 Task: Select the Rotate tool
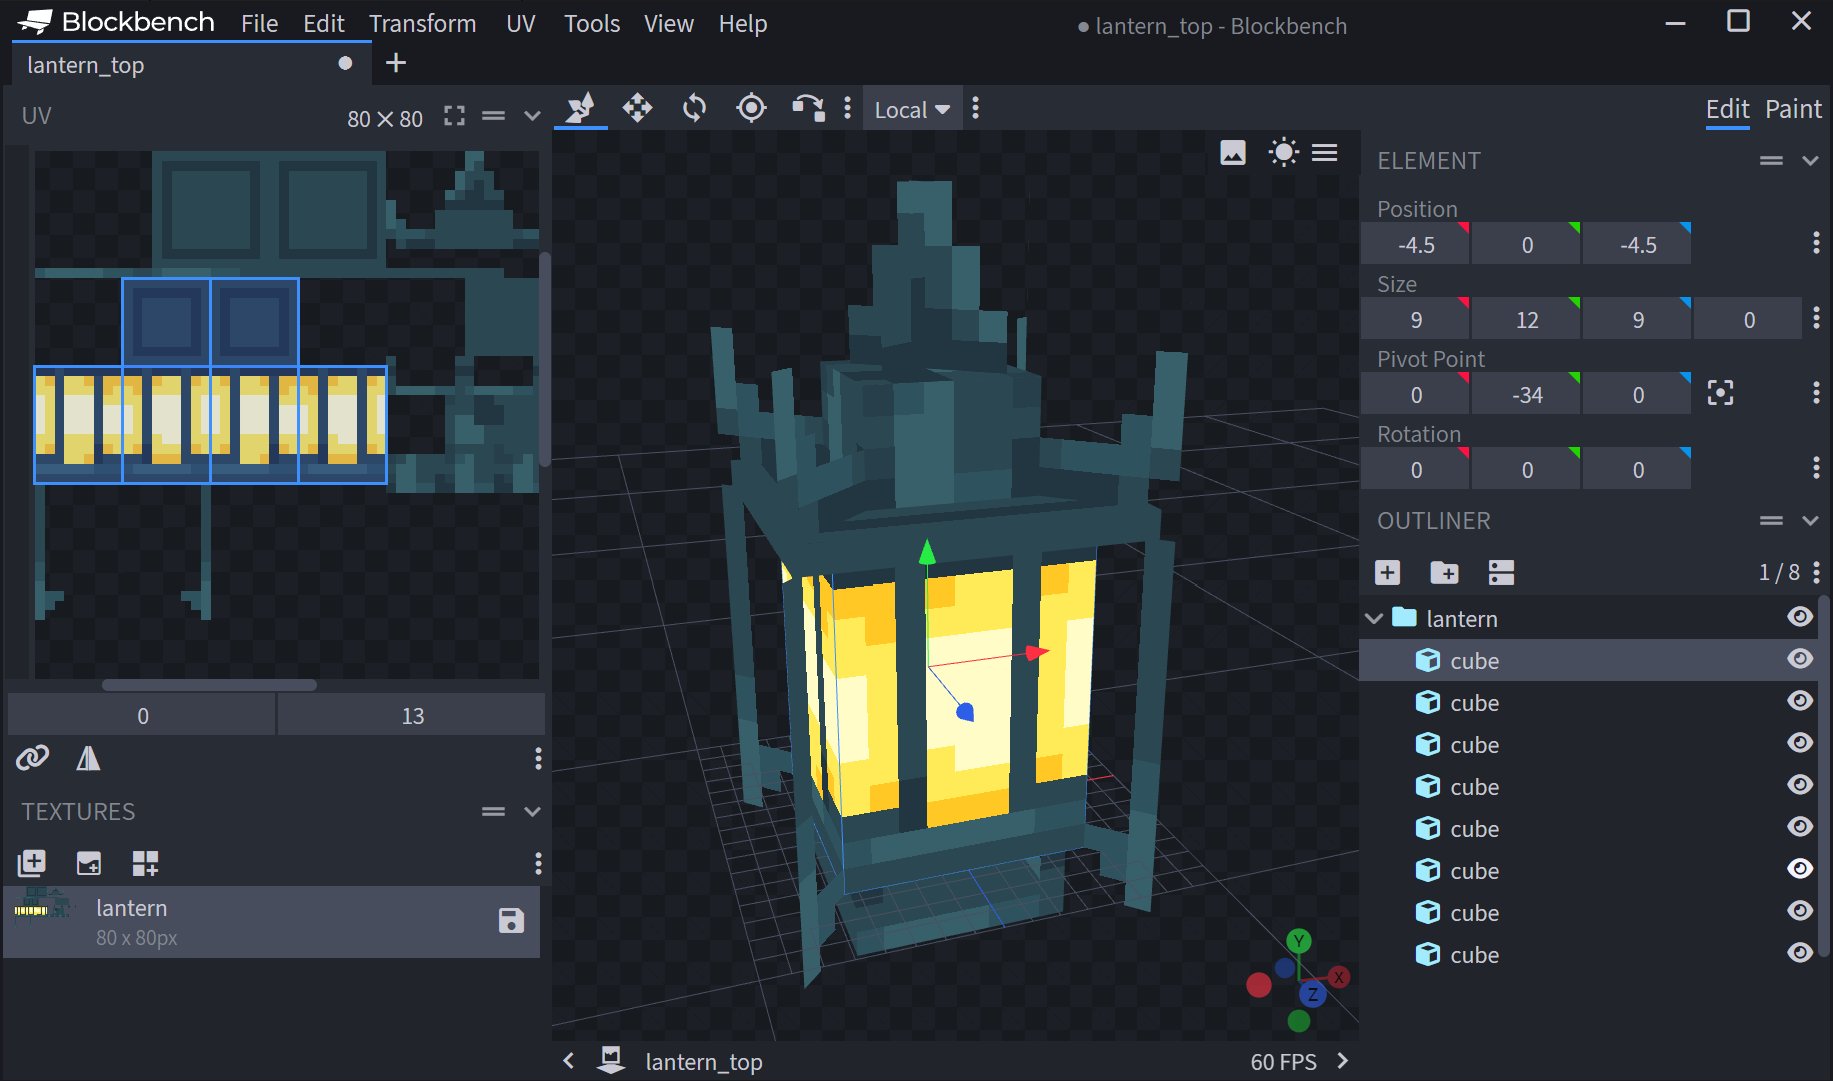coord(693,108)
